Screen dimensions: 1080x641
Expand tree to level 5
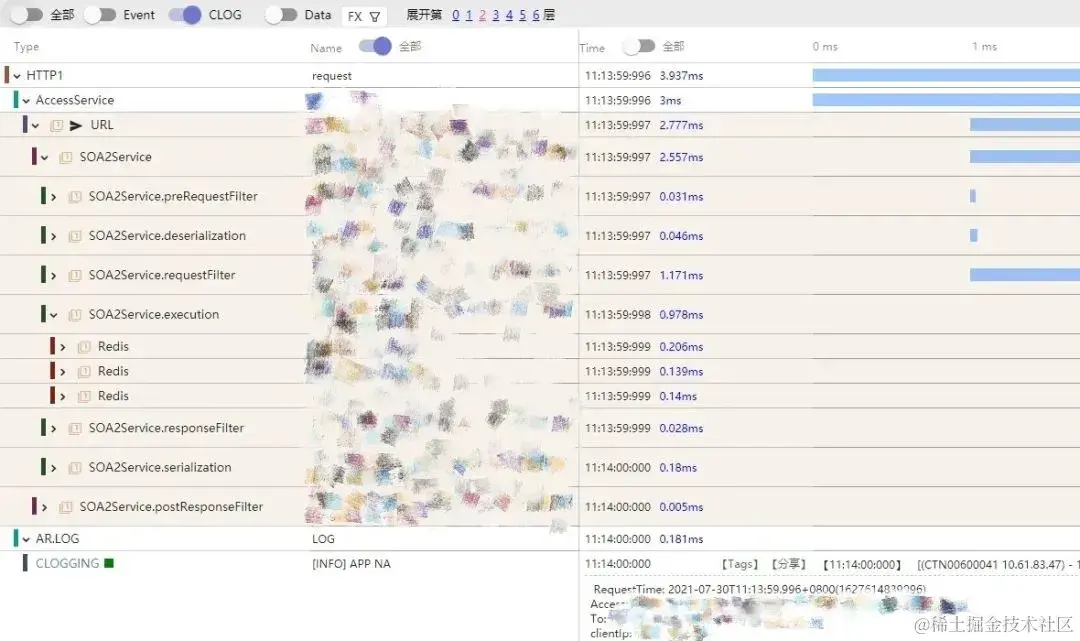[x=523, y=14]
